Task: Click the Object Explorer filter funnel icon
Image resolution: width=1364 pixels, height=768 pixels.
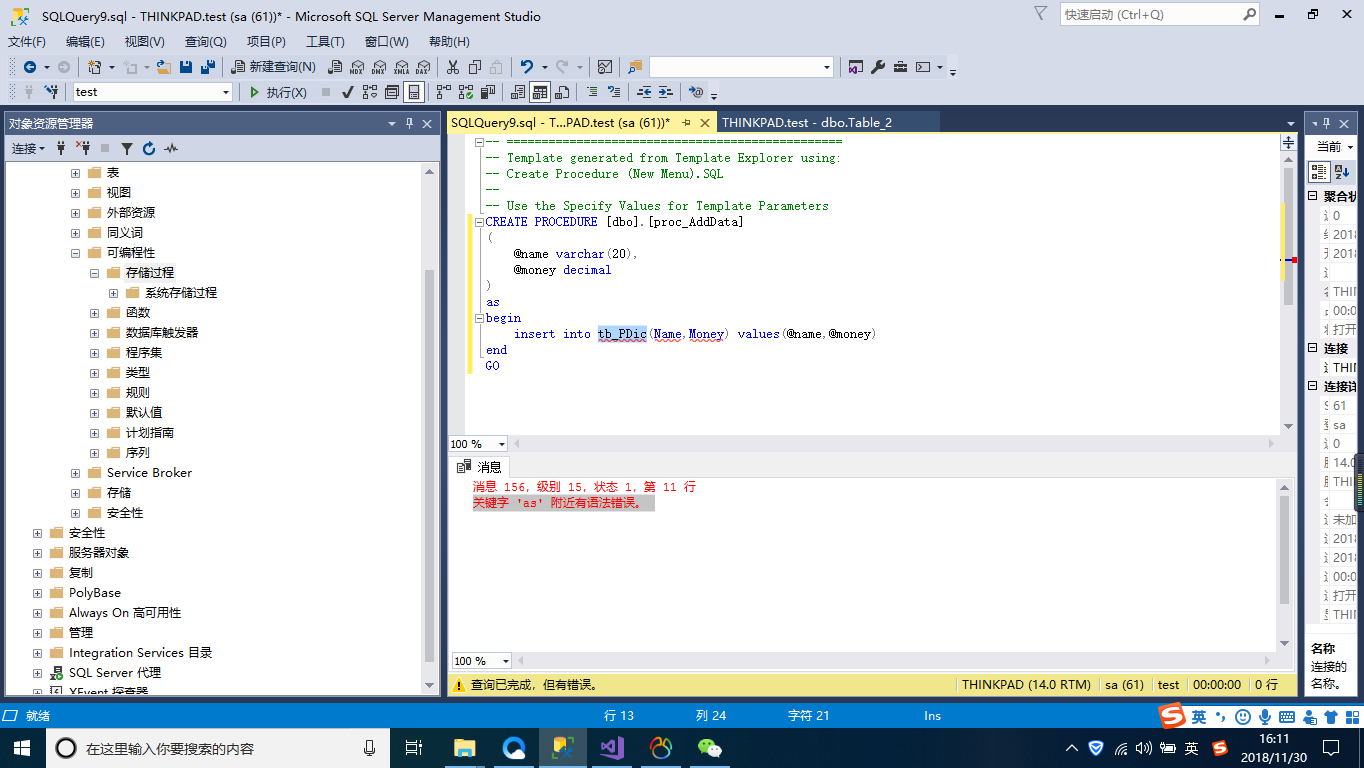Action: coord(127,148)
